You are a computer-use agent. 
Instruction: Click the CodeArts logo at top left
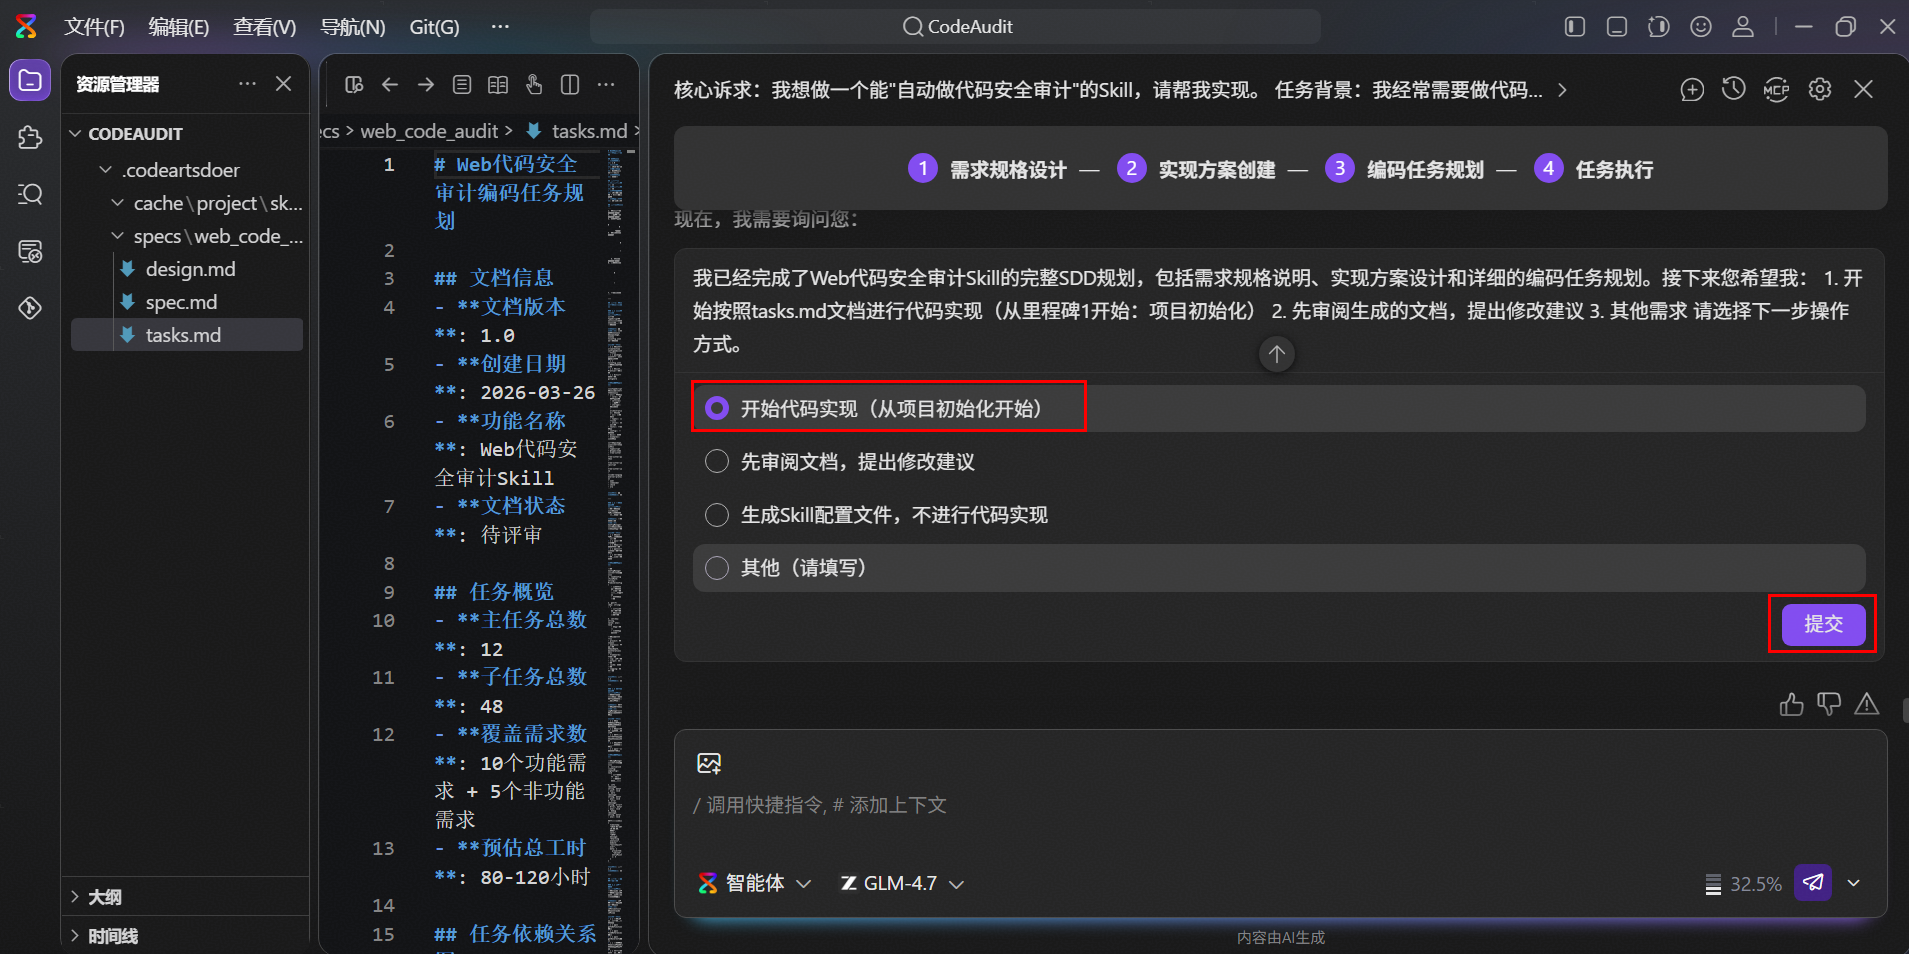pos(26,27)
